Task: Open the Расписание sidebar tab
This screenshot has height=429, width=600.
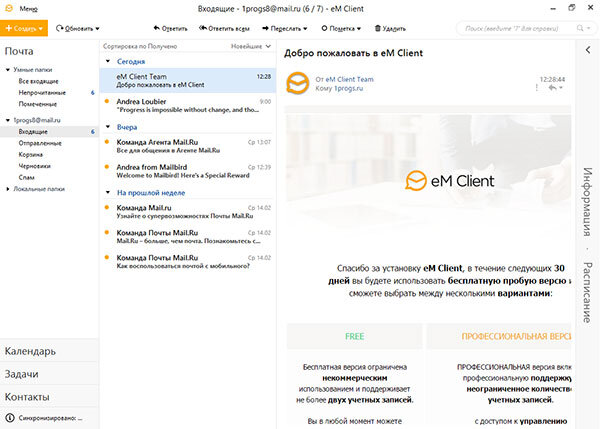Action: click(587, 292)
